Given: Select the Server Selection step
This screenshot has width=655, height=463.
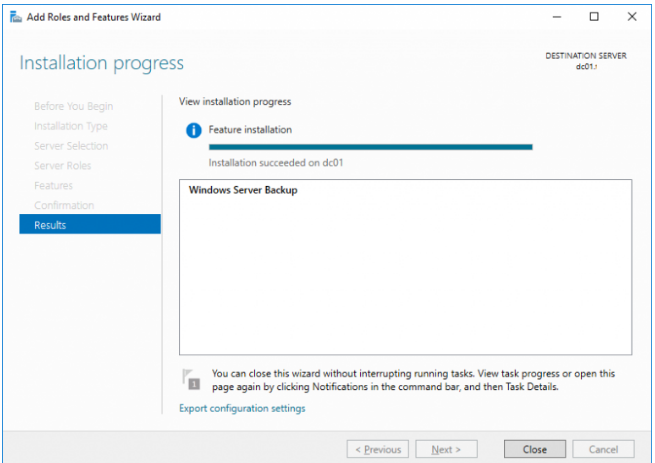Looking at the screenshot, I should (x=71, y=146).
